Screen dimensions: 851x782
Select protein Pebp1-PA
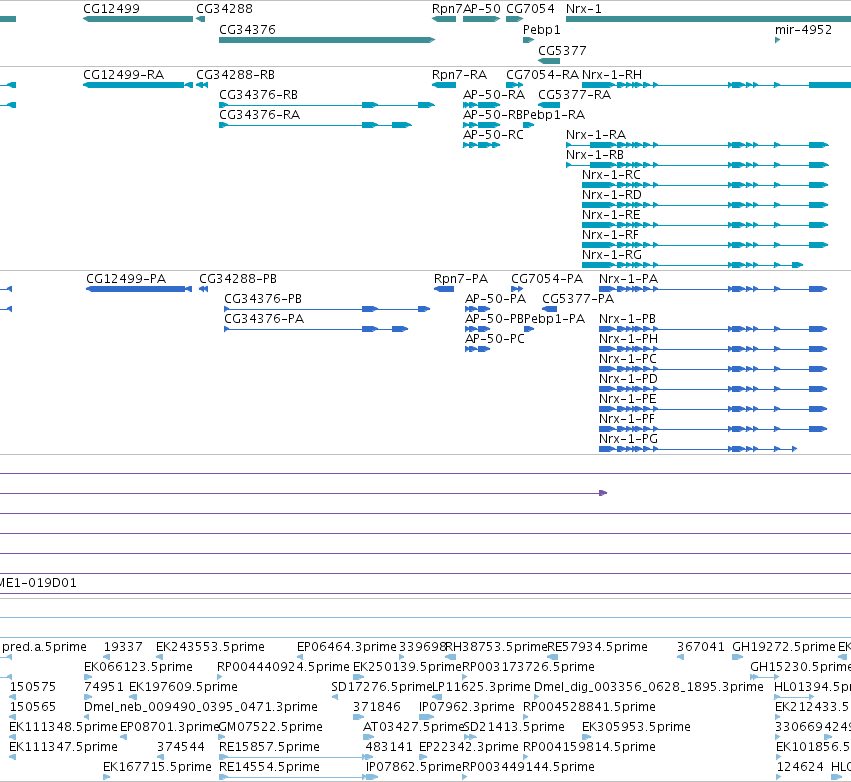click(x=529, y=329)
